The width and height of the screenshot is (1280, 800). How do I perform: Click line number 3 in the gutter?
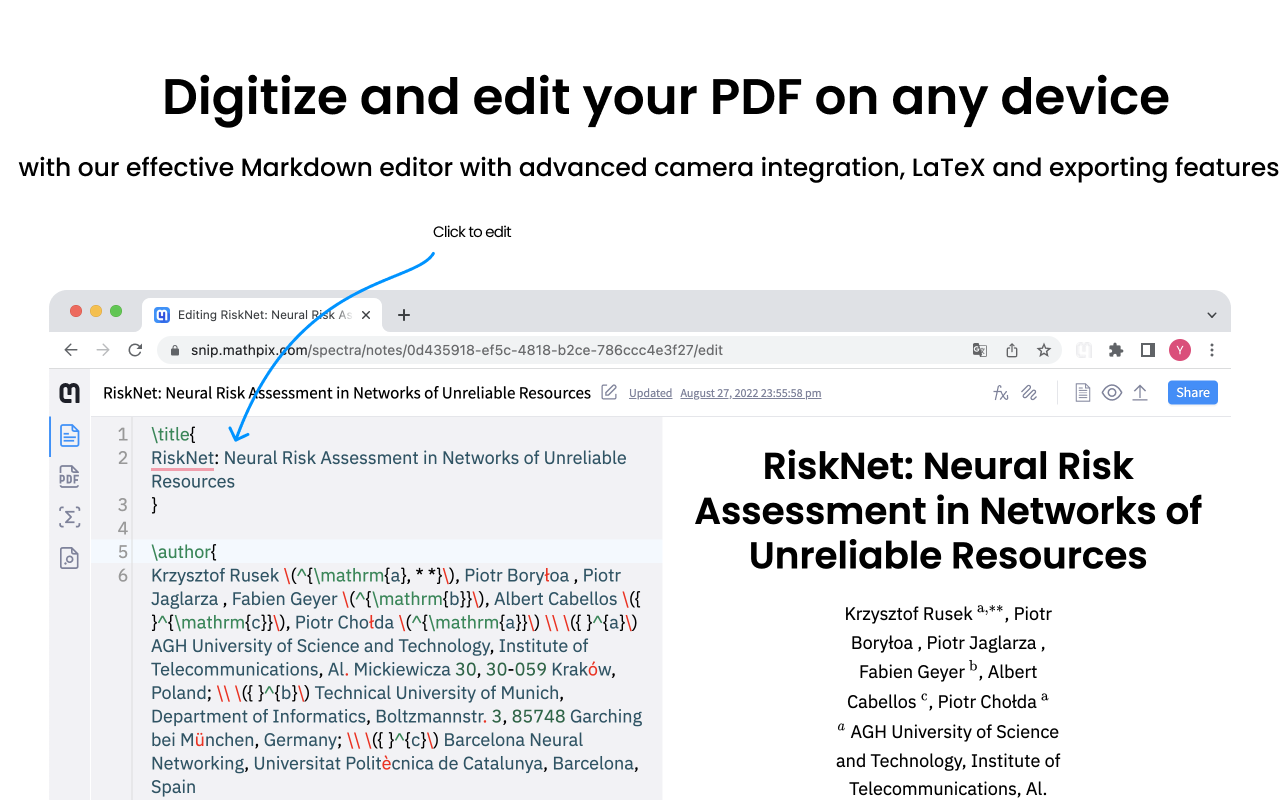[x=122, y=505]
